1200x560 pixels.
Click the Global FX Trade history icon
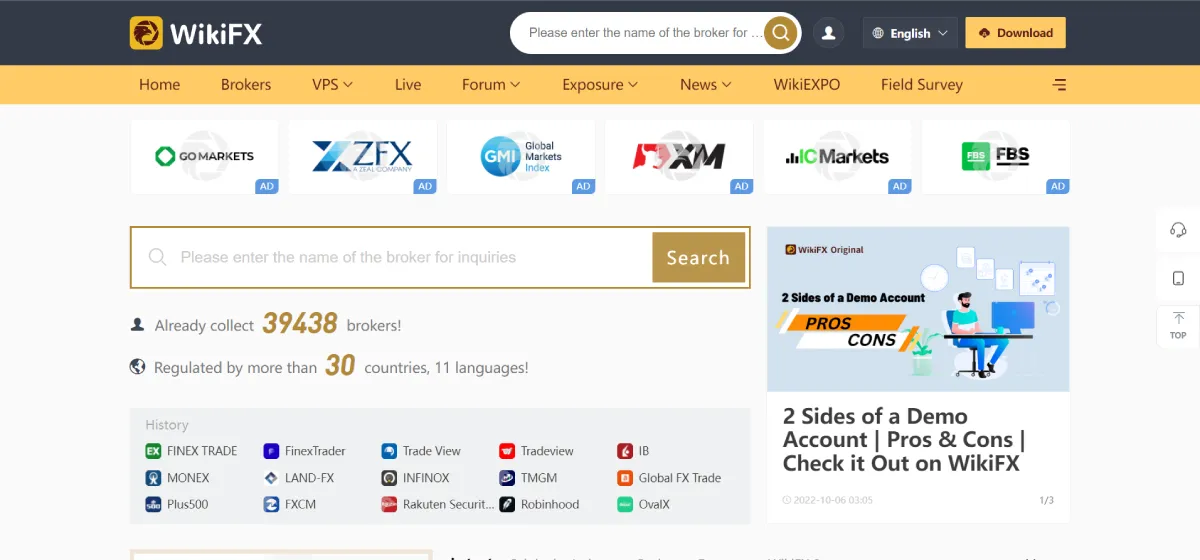(625, 478)
